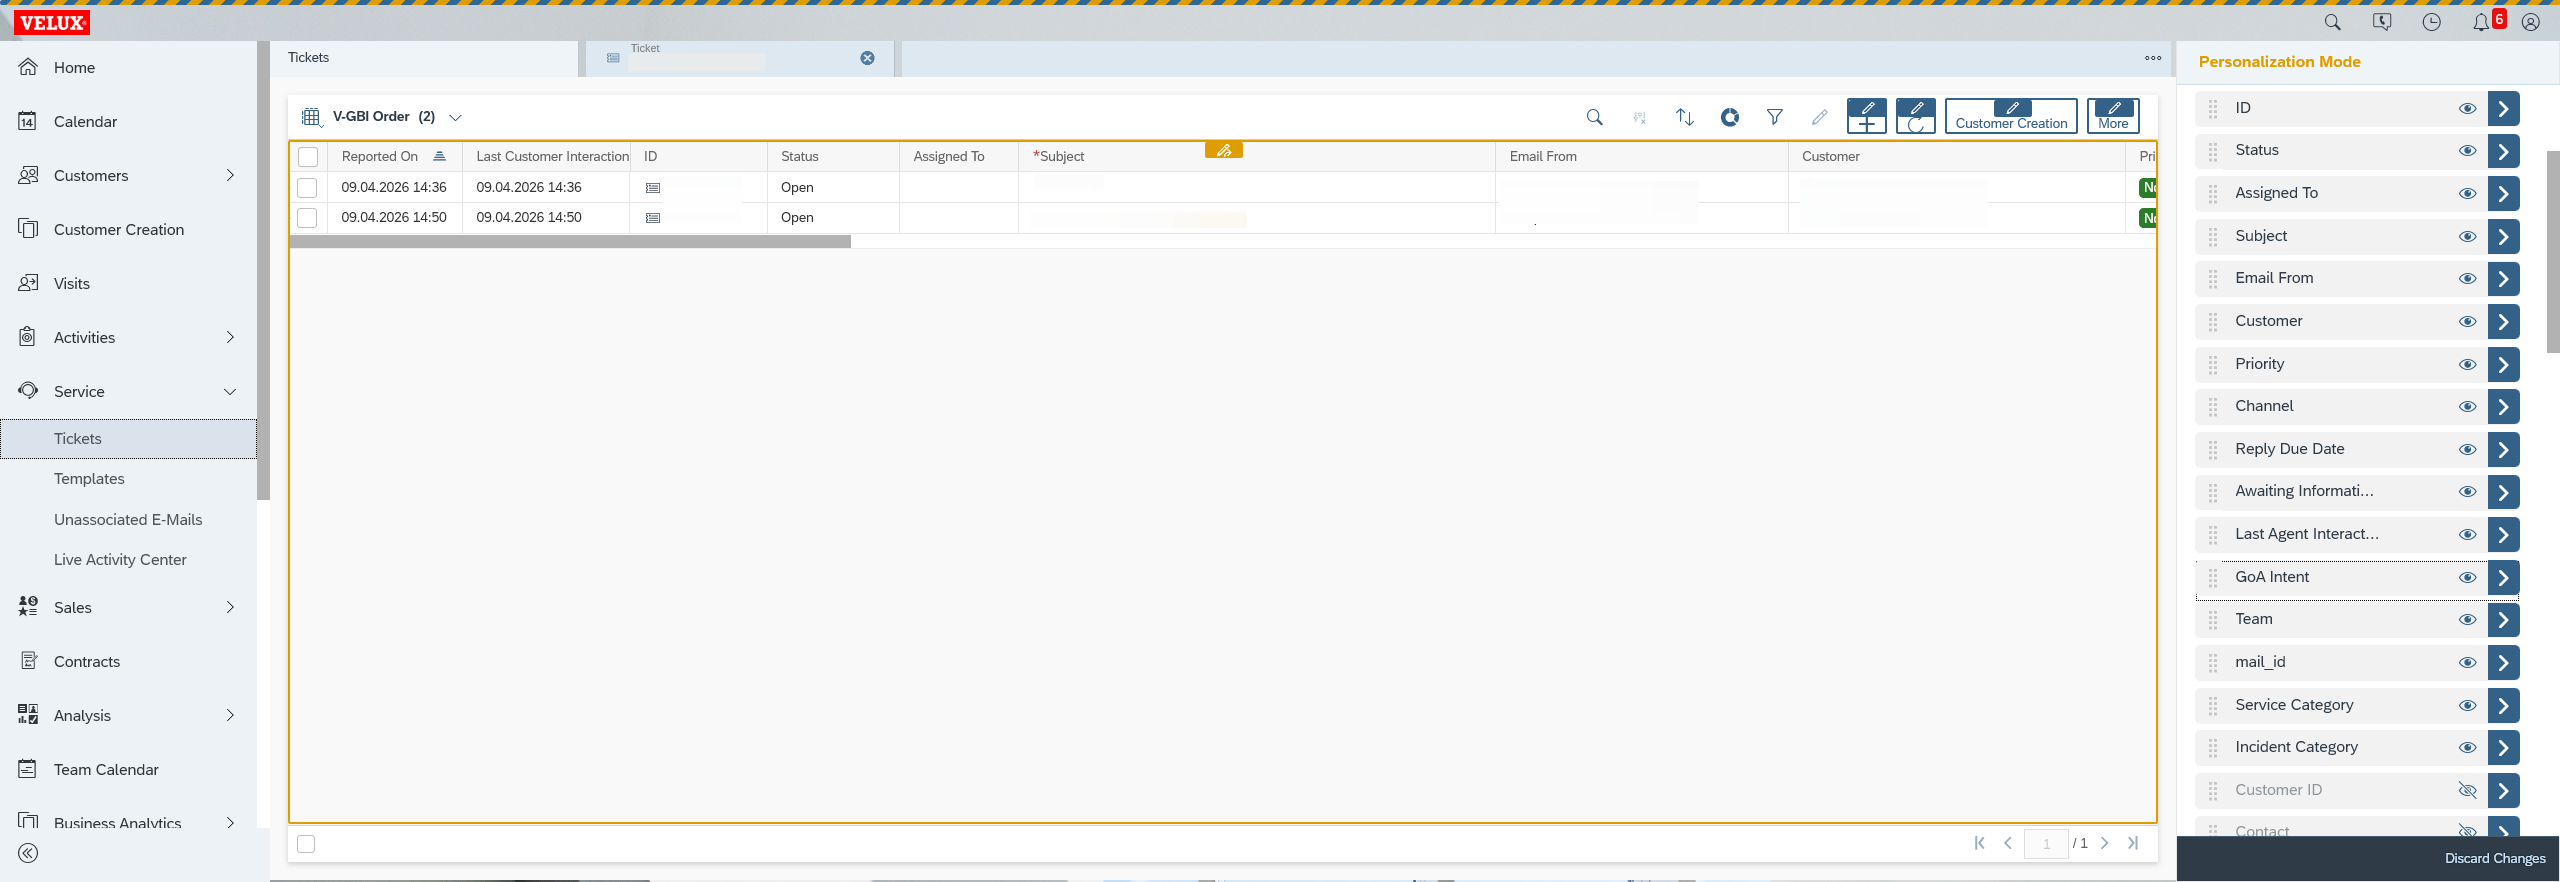The image size is (2560, 882).
Task: Expand Channel field details arrow
Action: [2503, 407]
